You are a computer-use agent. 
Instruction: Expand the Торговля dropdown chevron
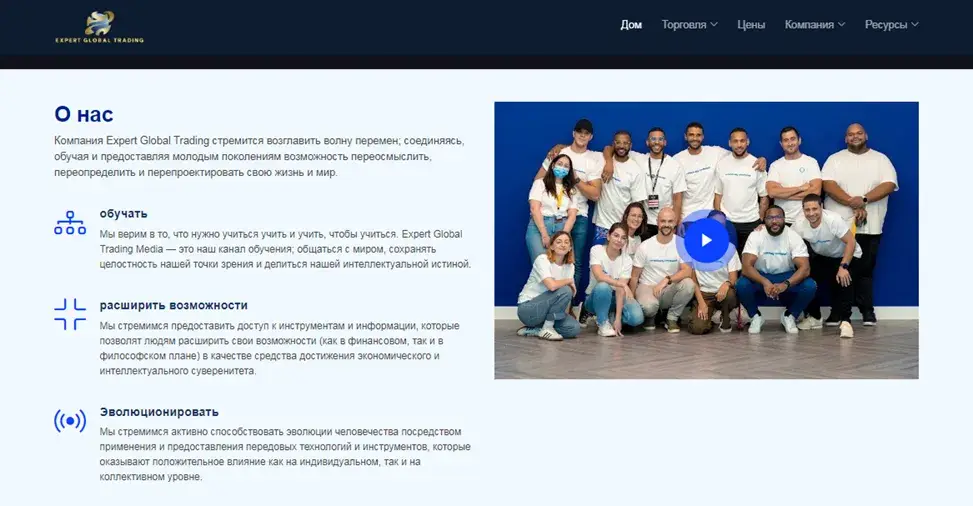tap(714, 25)
